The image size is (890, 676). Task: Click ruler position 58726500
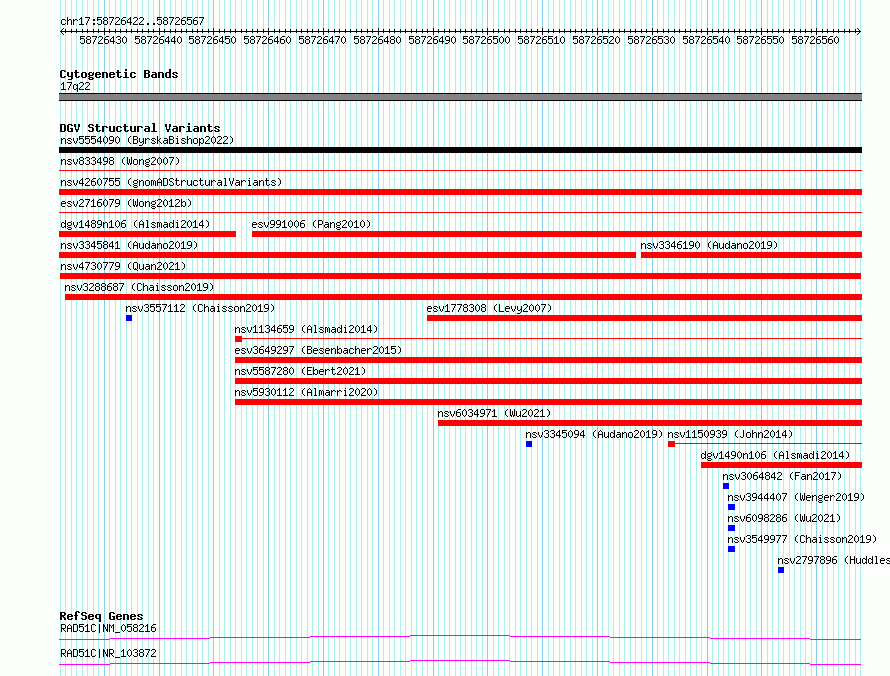click(x=486, y=40)
